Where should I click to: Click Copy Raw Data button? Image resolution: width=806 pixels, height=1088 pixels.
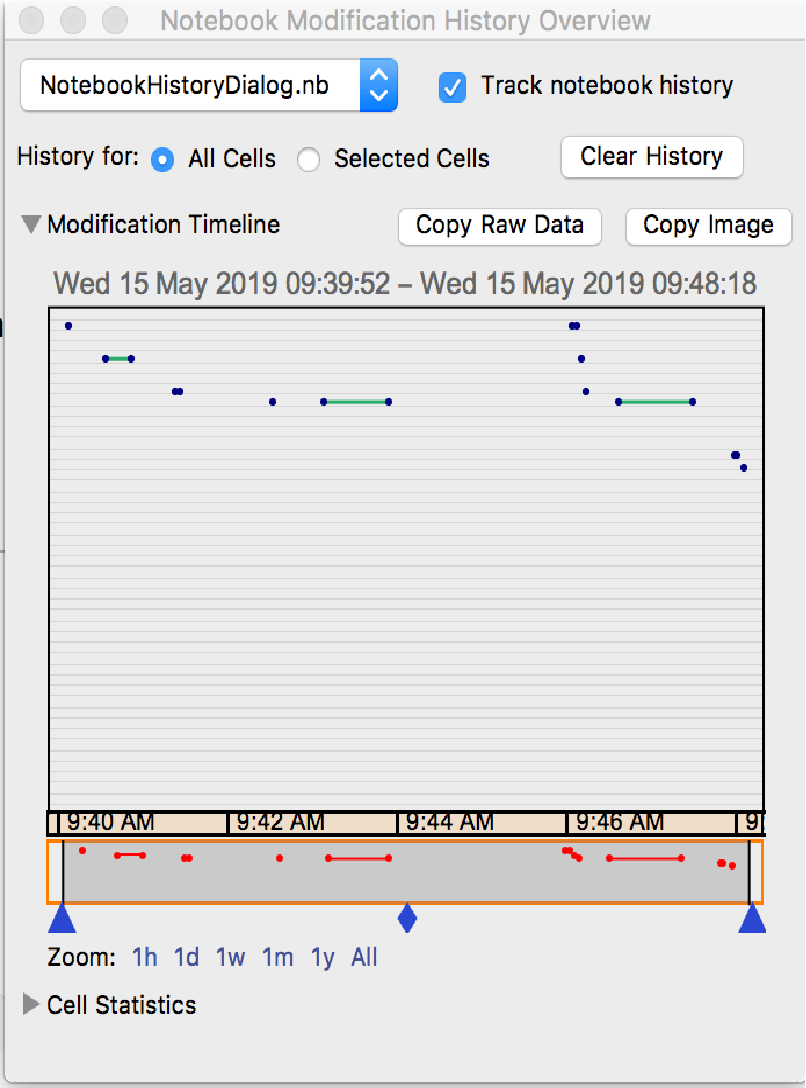pos(499,226)
